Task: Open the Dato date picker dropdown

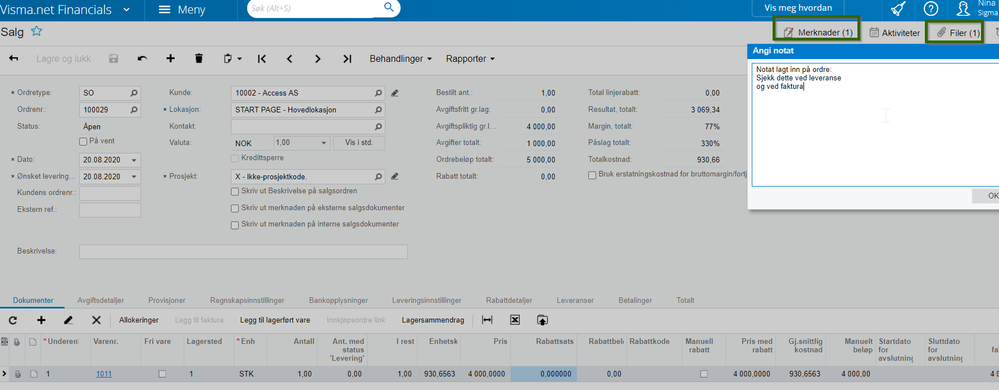Action: [134, 160]
